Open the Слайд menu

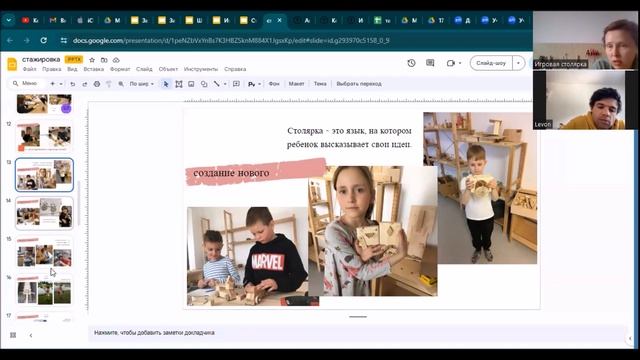(144, 69)
